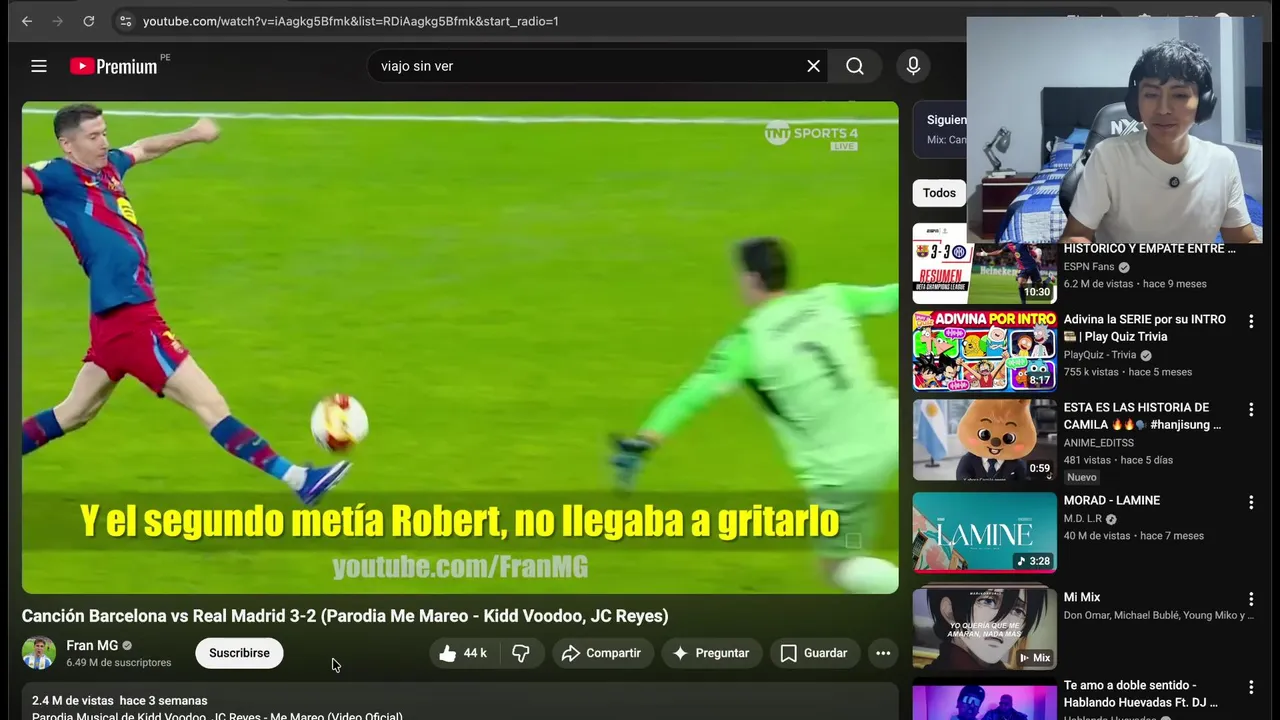Share the video via Compartir
The height and width of the screenshot is (720, 1280).
click(x=601, y=653)
